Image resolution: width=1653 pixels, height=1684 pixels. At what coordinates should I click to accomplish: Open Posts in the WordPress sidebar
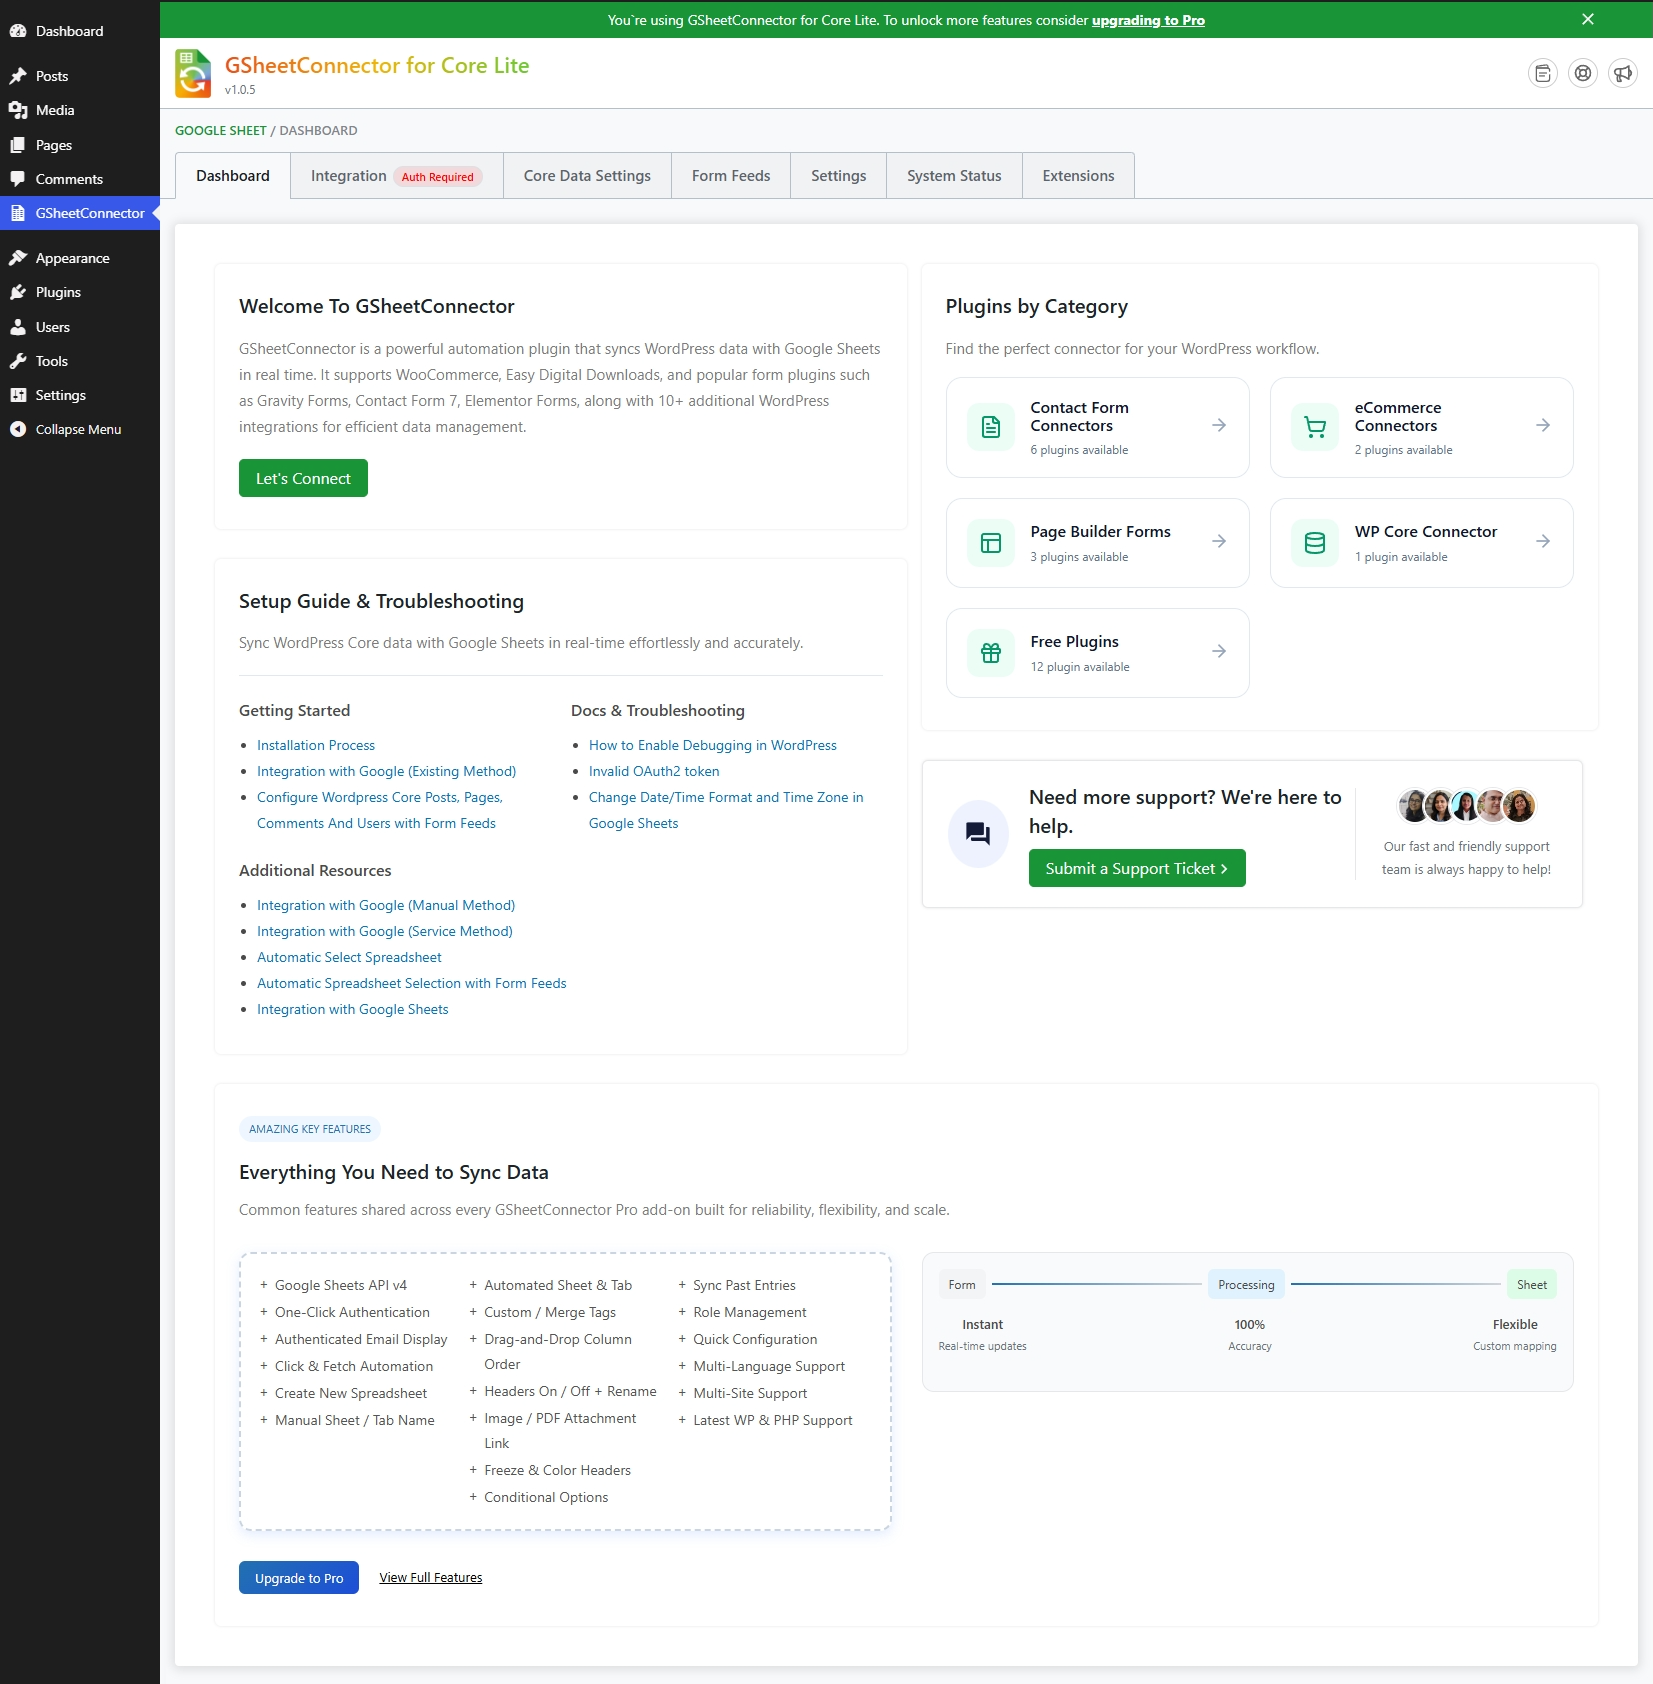(x=80, y=76)
